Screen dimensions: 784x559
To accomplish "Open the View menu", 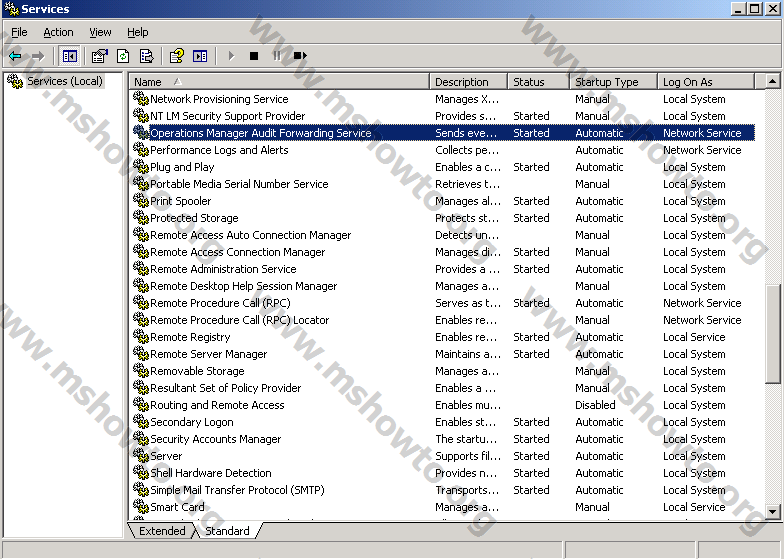I will [100, 32].
